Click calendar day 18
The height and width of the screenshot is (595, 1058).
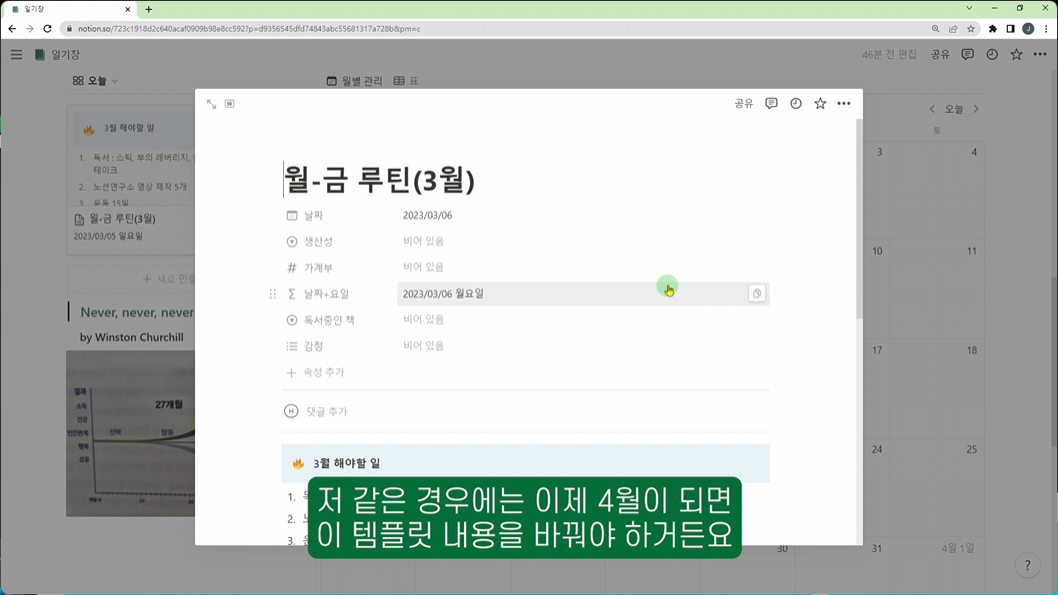(972, 350)
